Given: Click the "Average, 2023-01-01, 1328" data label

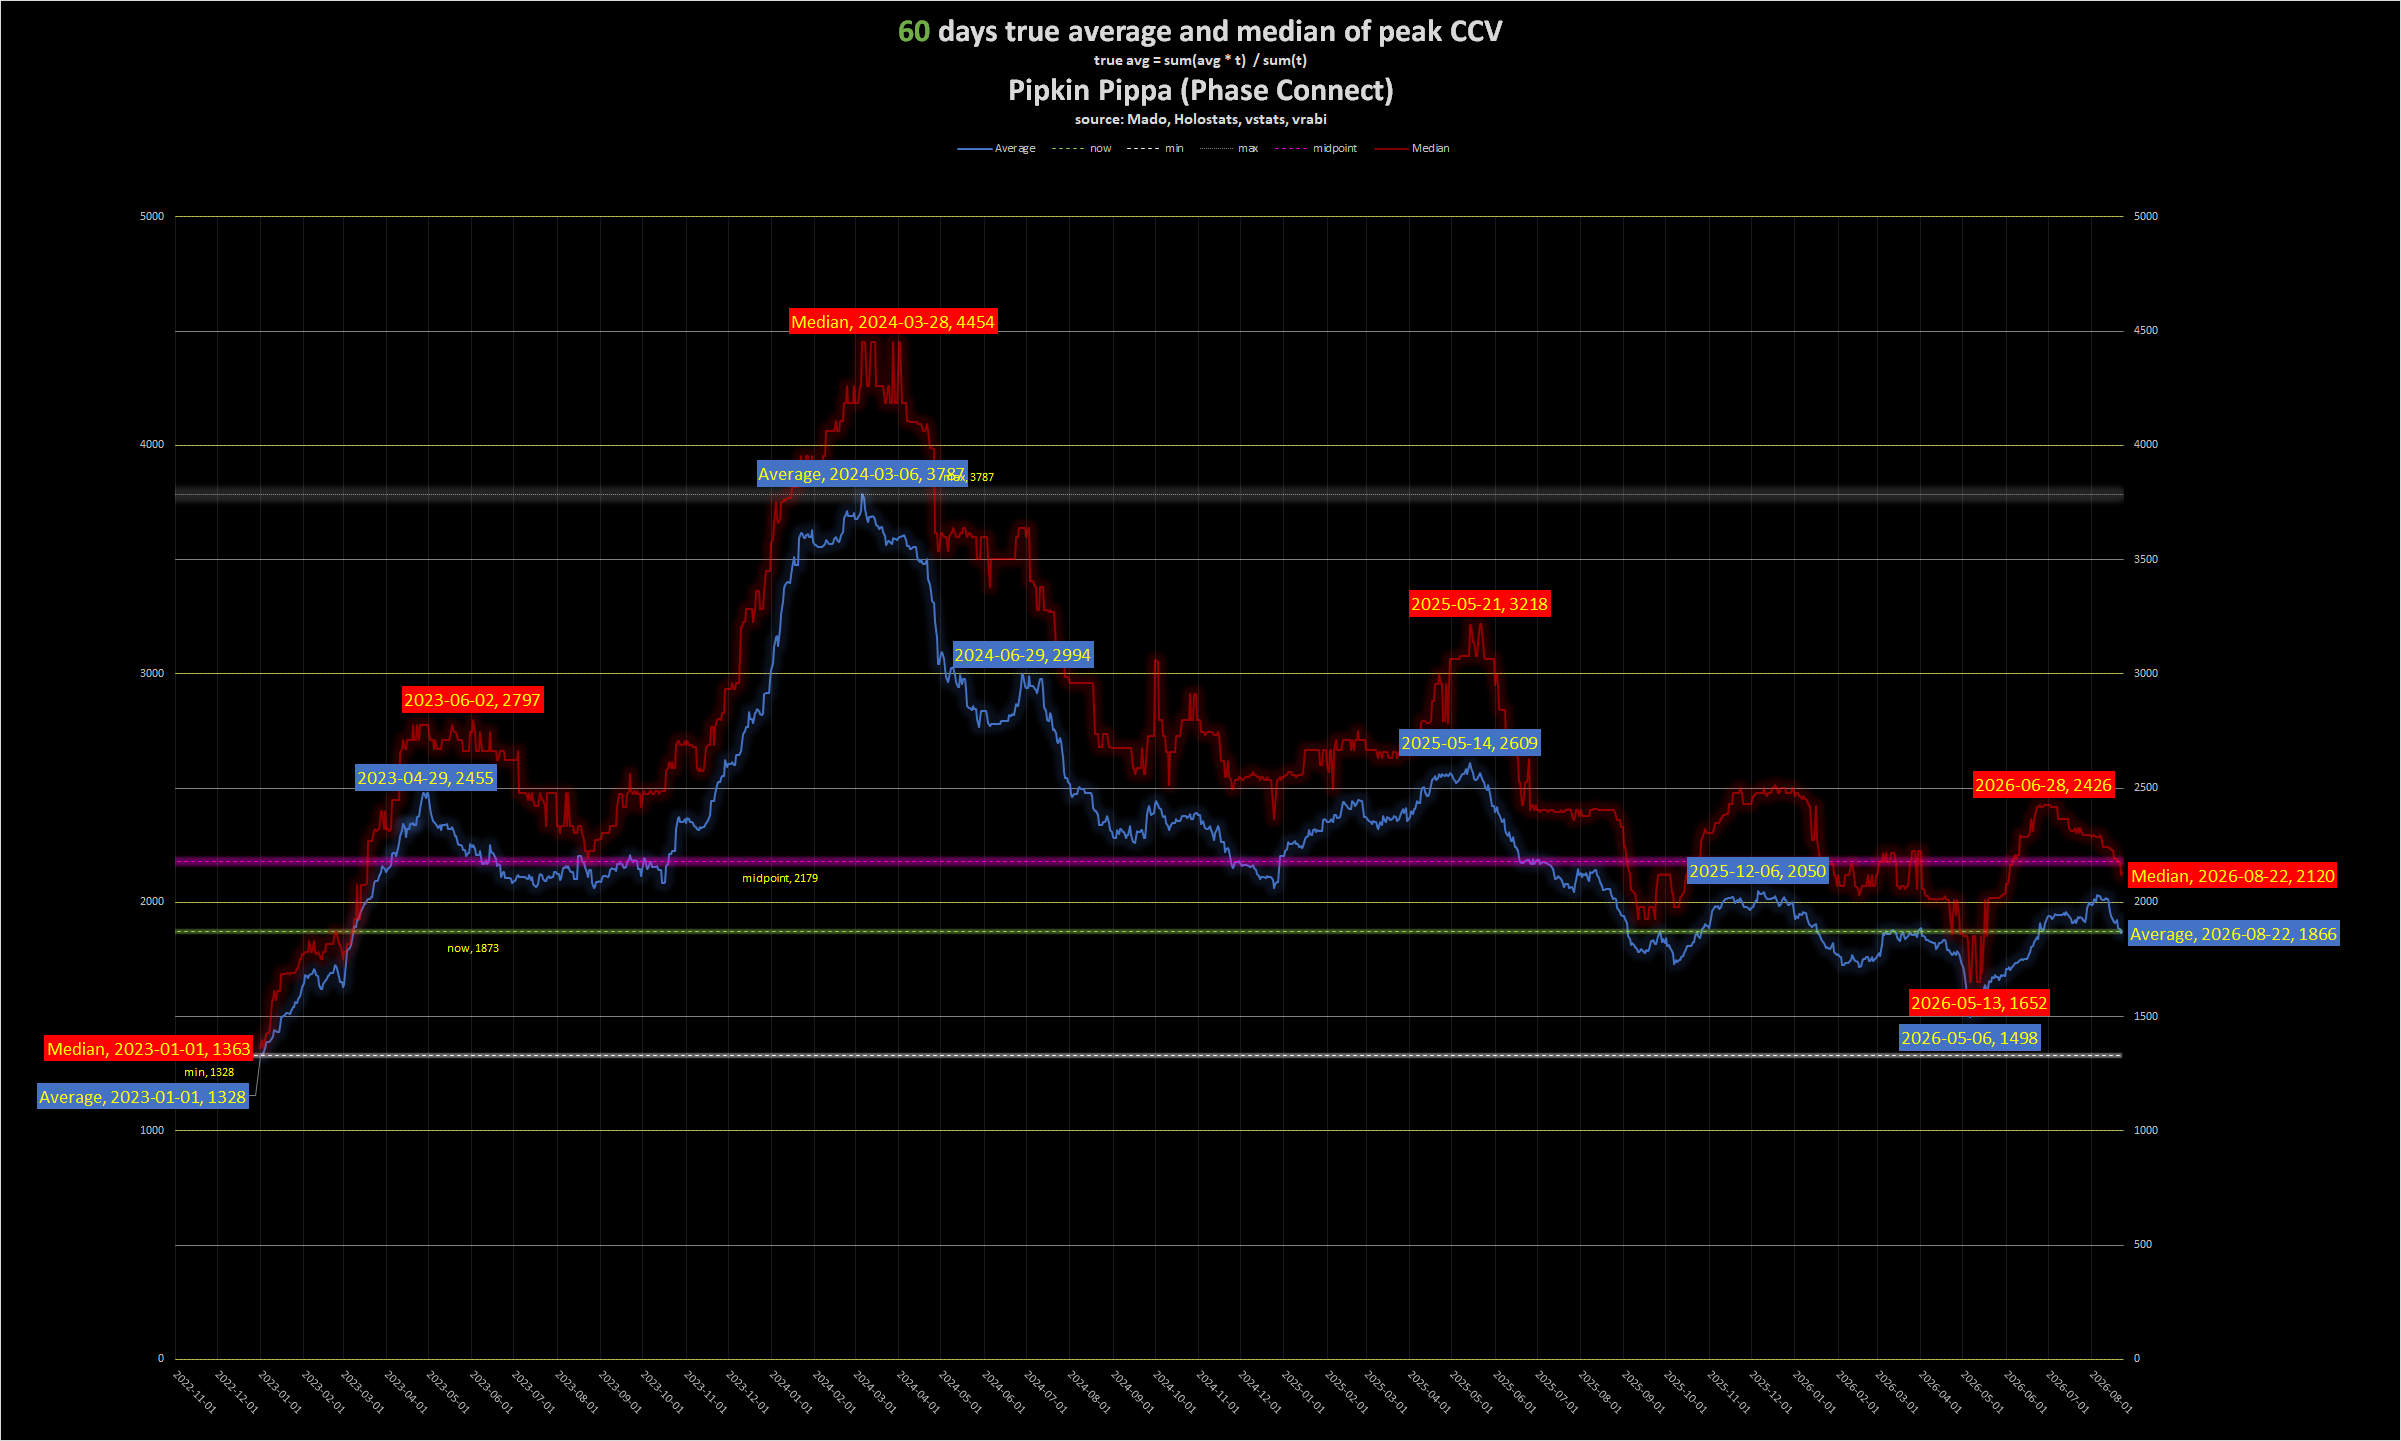Looking at the screenshot, I should 142,1097.
